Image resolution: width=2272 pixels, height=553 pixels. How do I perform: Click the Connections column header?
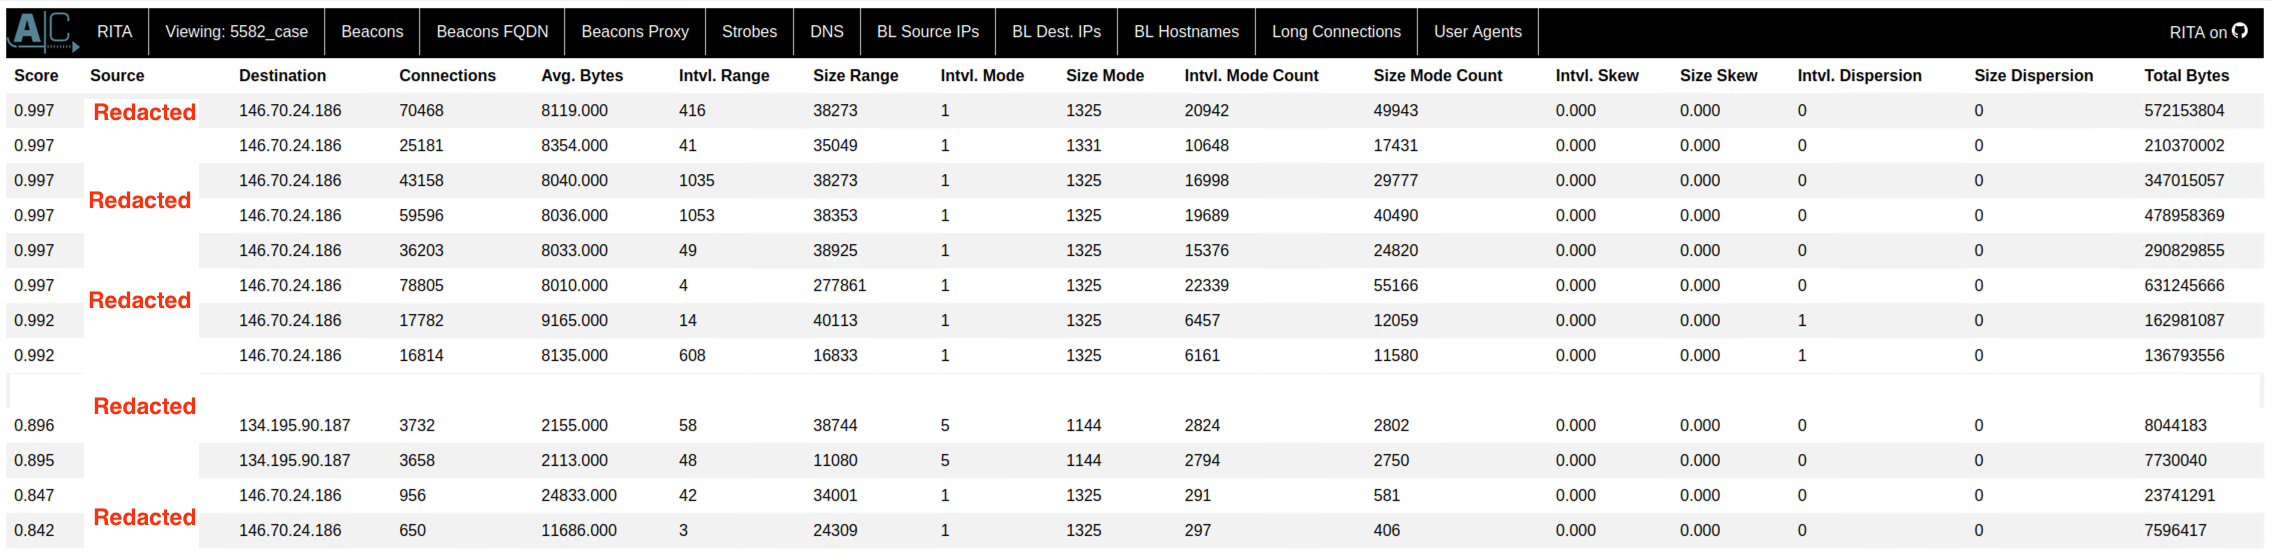447,76
